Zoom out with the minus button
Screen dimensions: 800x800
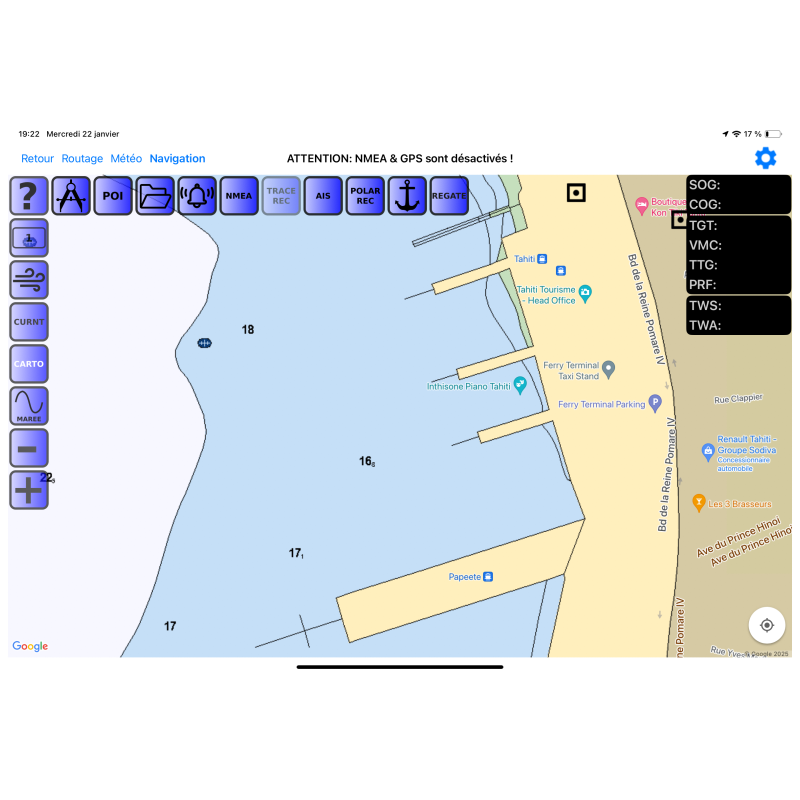click(x=29, y=449)
